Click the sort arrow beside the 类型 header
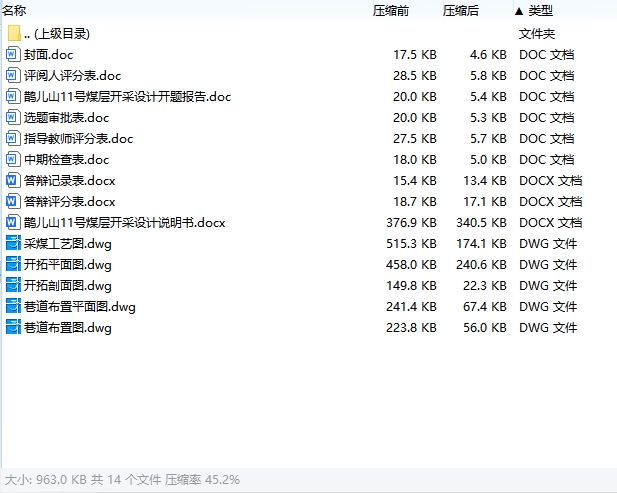The image size is (617, 493). [519, 11]
